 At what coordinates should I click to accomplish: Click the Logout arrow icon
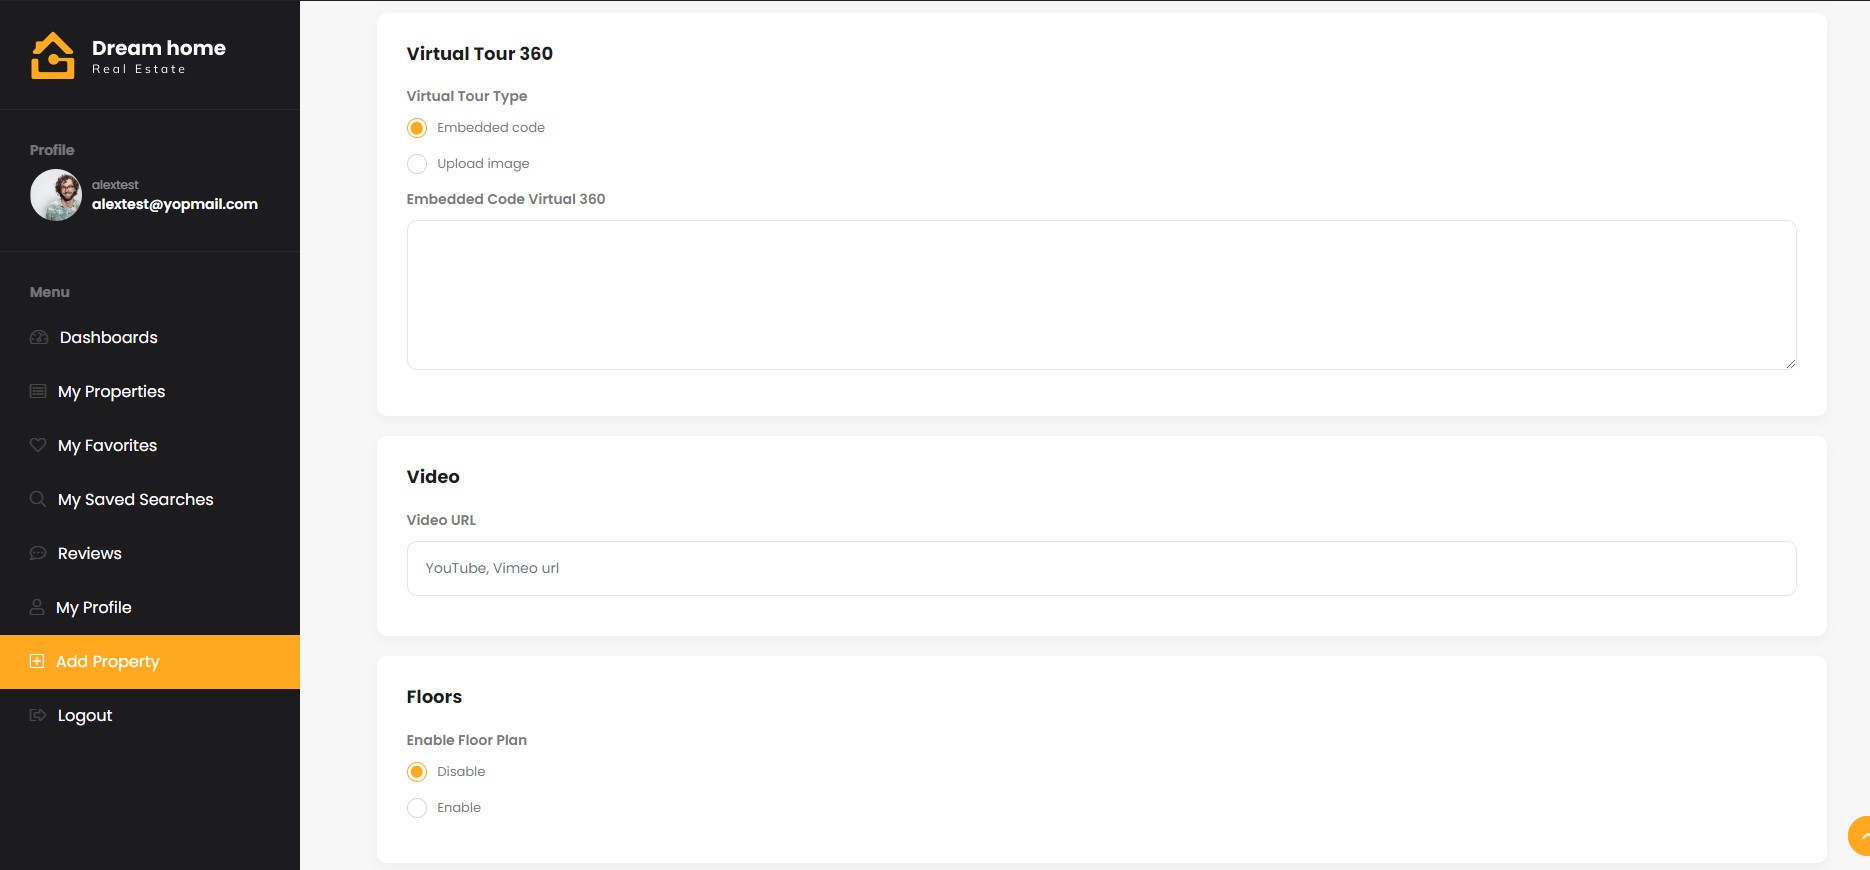point(38,715)
